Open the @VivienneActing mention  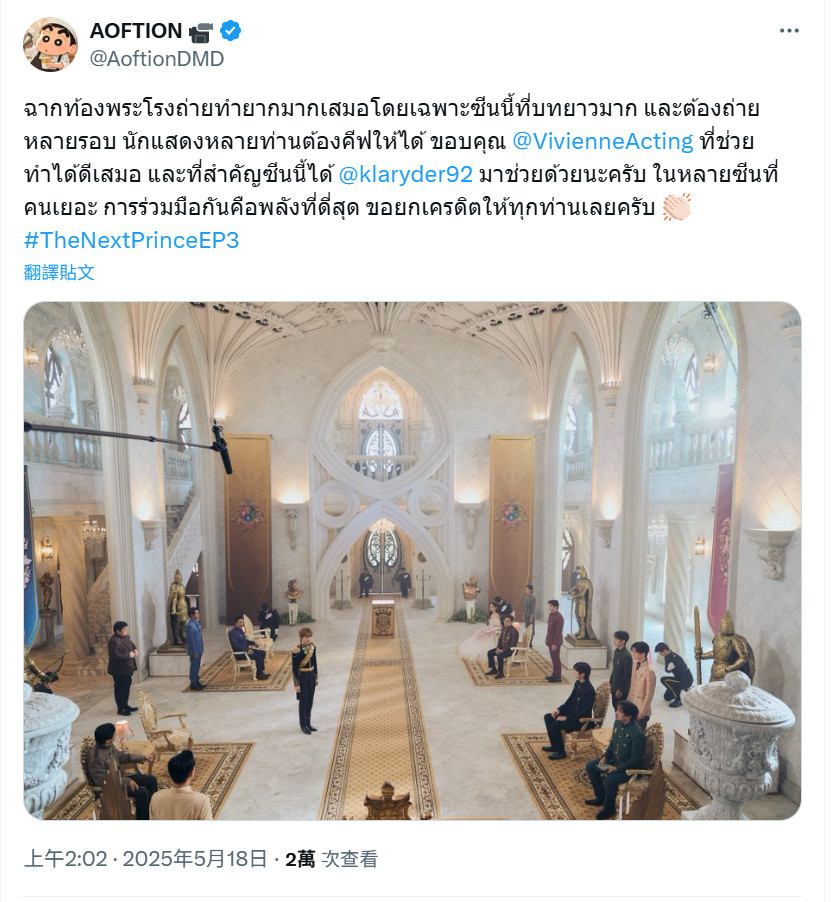tap(603, 141)
